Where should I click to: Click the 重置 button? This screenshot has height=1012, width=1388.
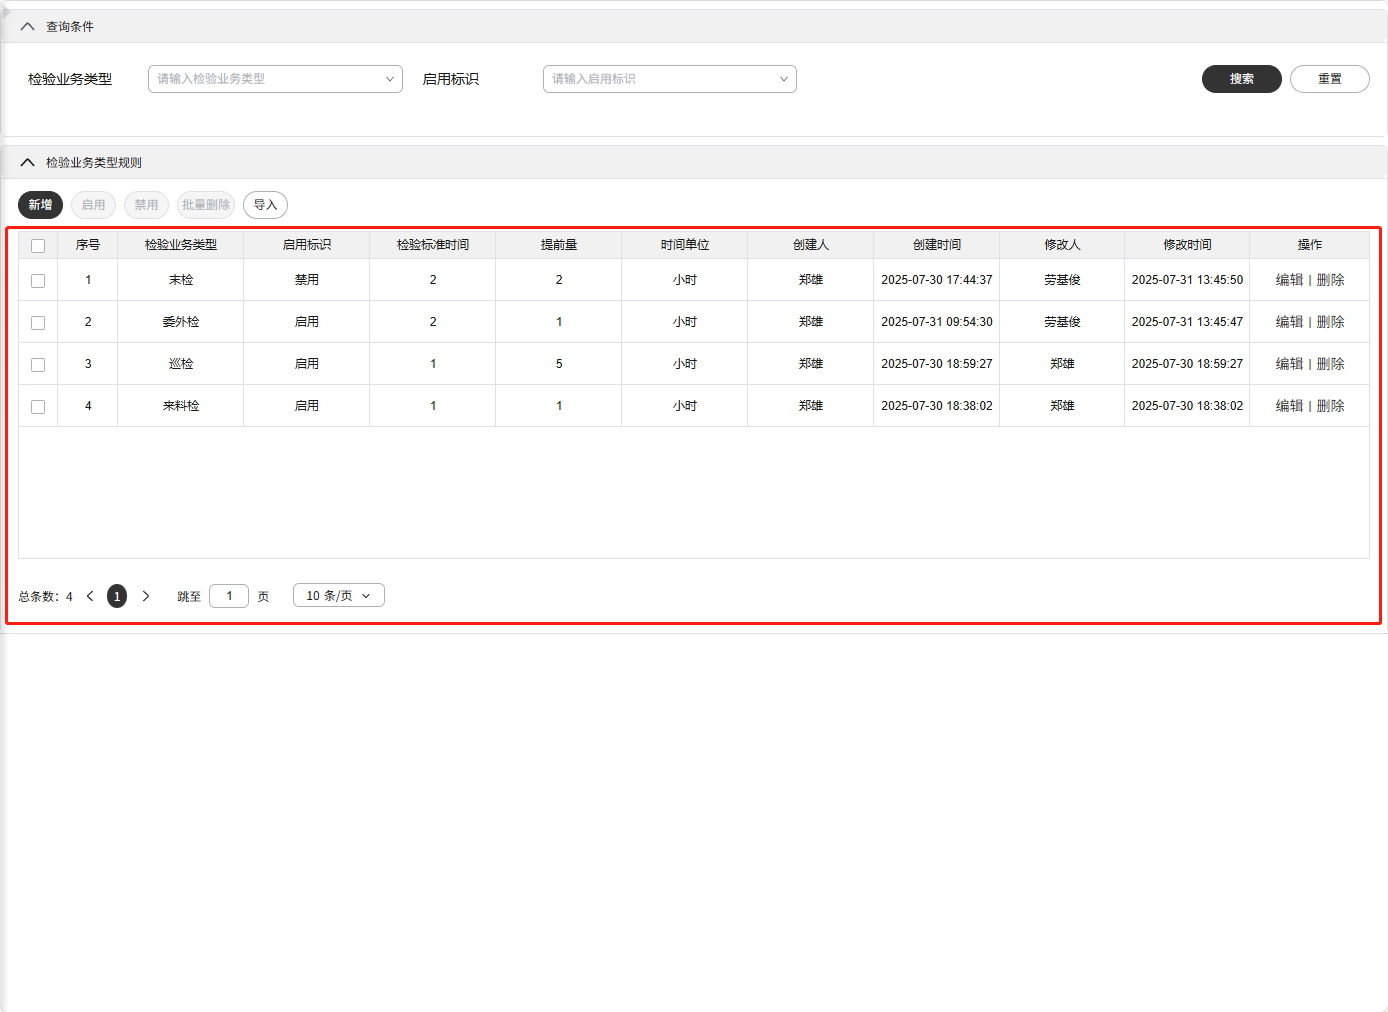pos(1329,79)
